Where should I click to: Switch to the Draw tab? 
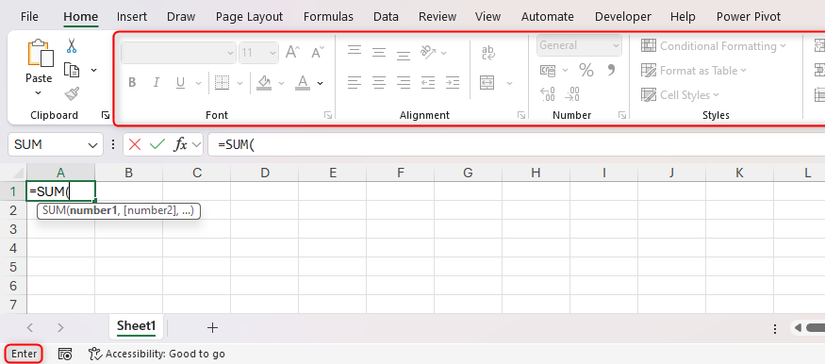tap(181, 17)
